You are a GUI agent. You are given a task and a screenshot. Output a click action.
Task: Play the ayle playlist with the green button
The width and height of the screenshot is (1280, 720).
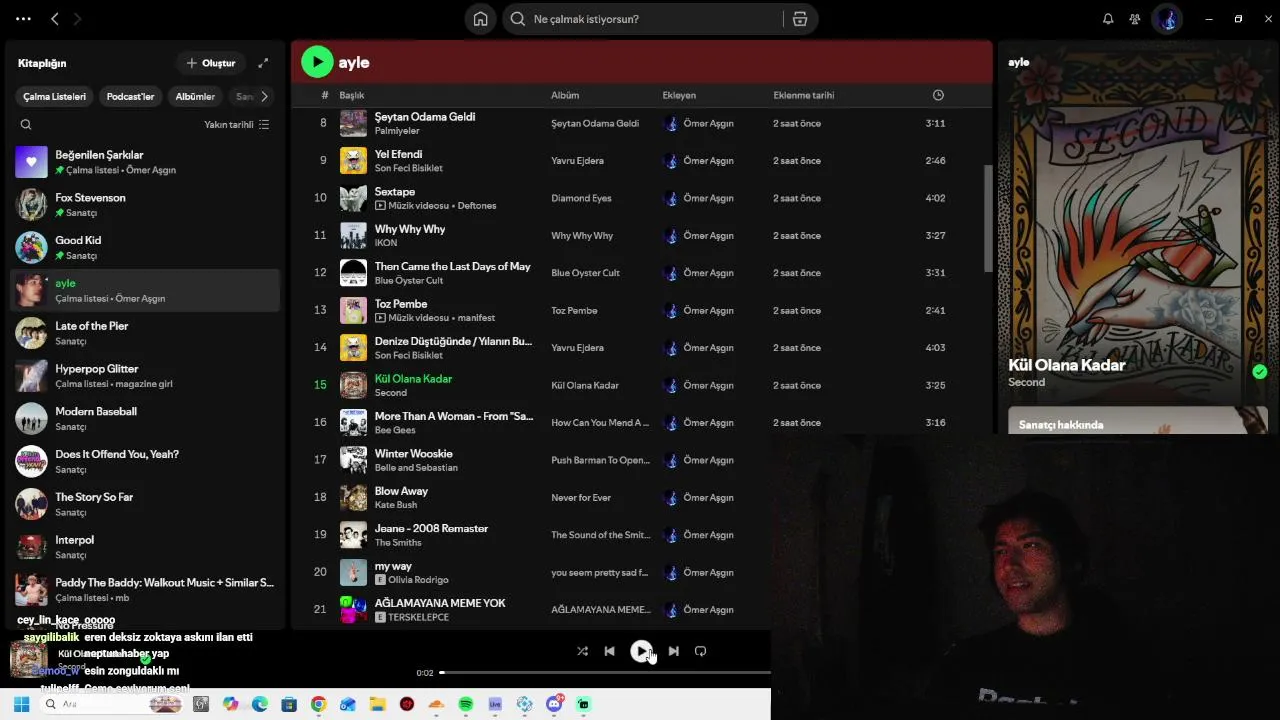pos(317,62)
